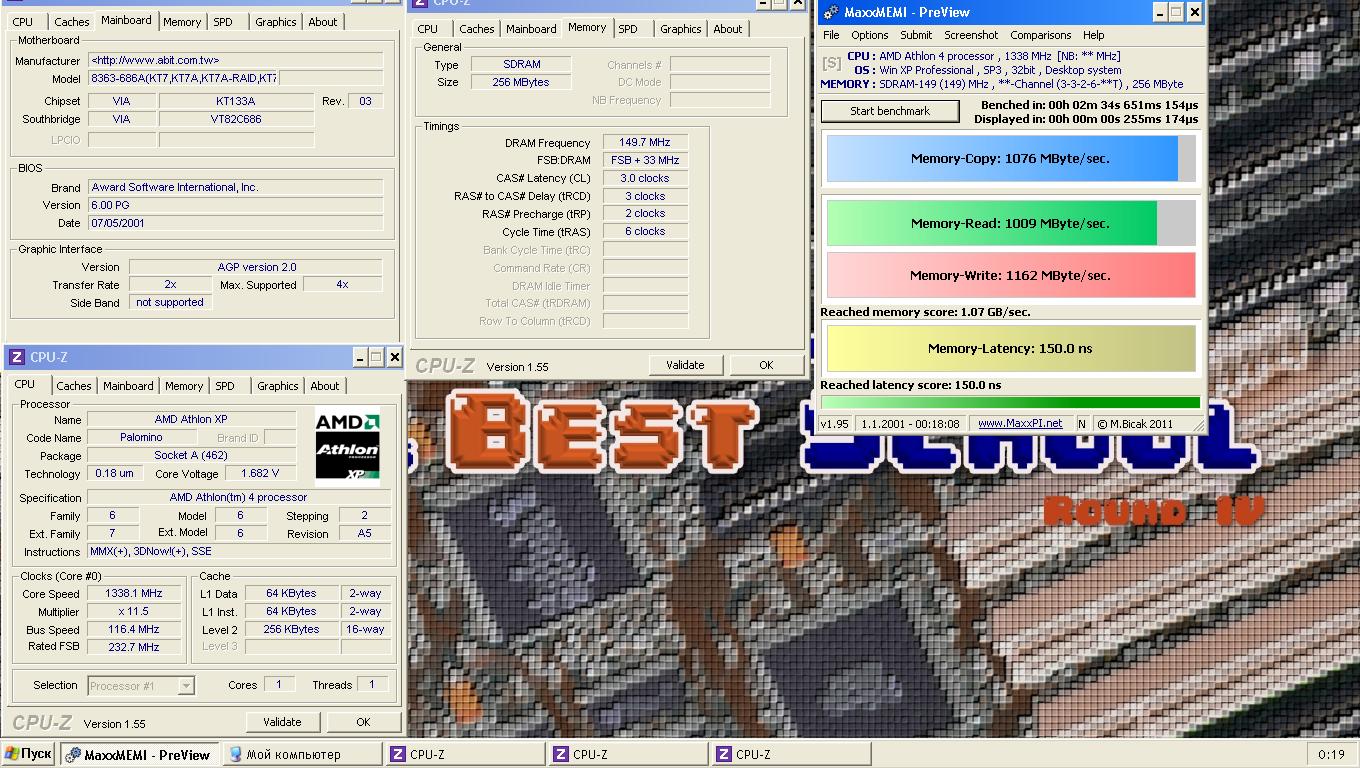Open the Options menu in MaxxMEMI

tap(870, 35)
